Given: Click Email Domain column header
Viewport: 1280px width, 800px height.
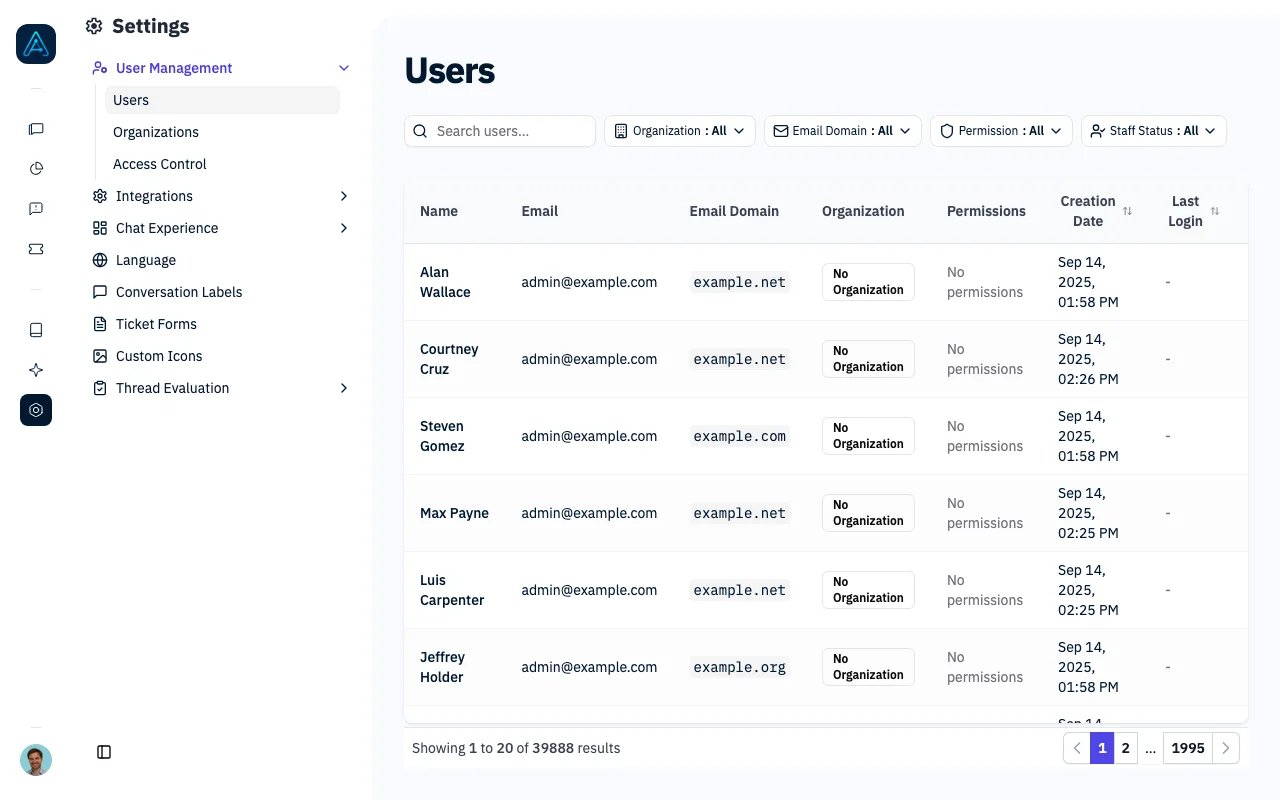Looking at the screenshot, I should click(x=734, y=211).
